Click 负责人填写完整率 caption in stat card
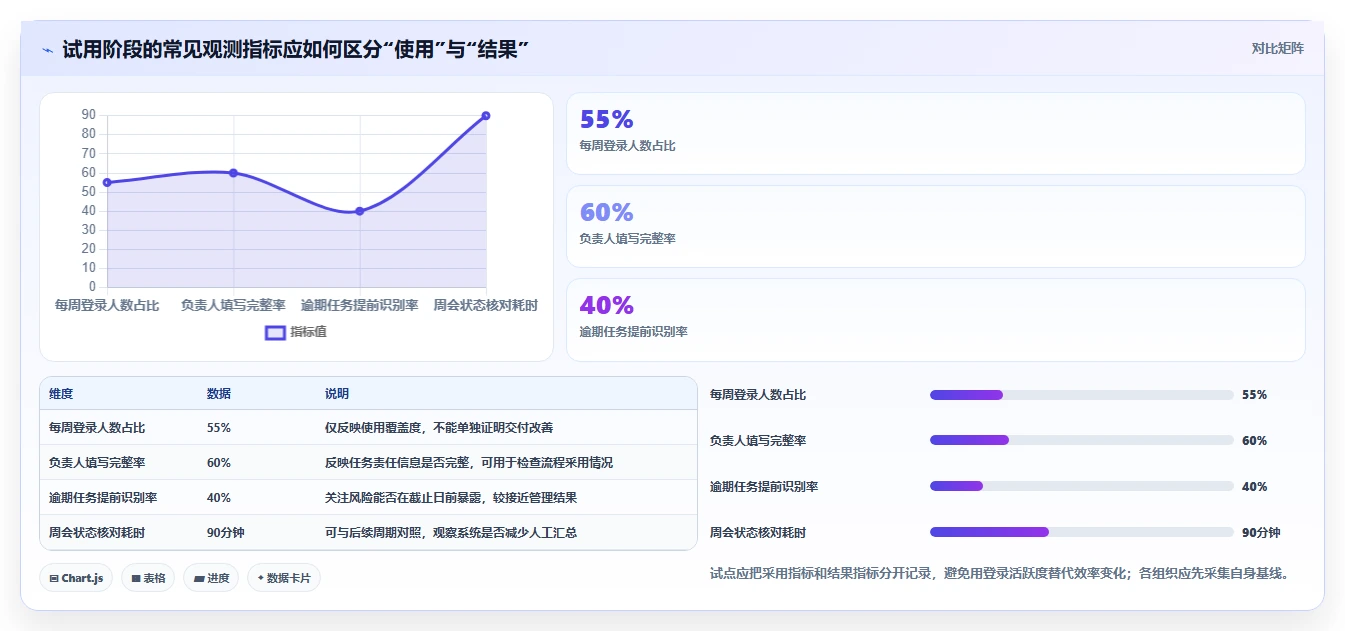The height and width of the screenshot is (631, 1345). (x=628, y=239)
